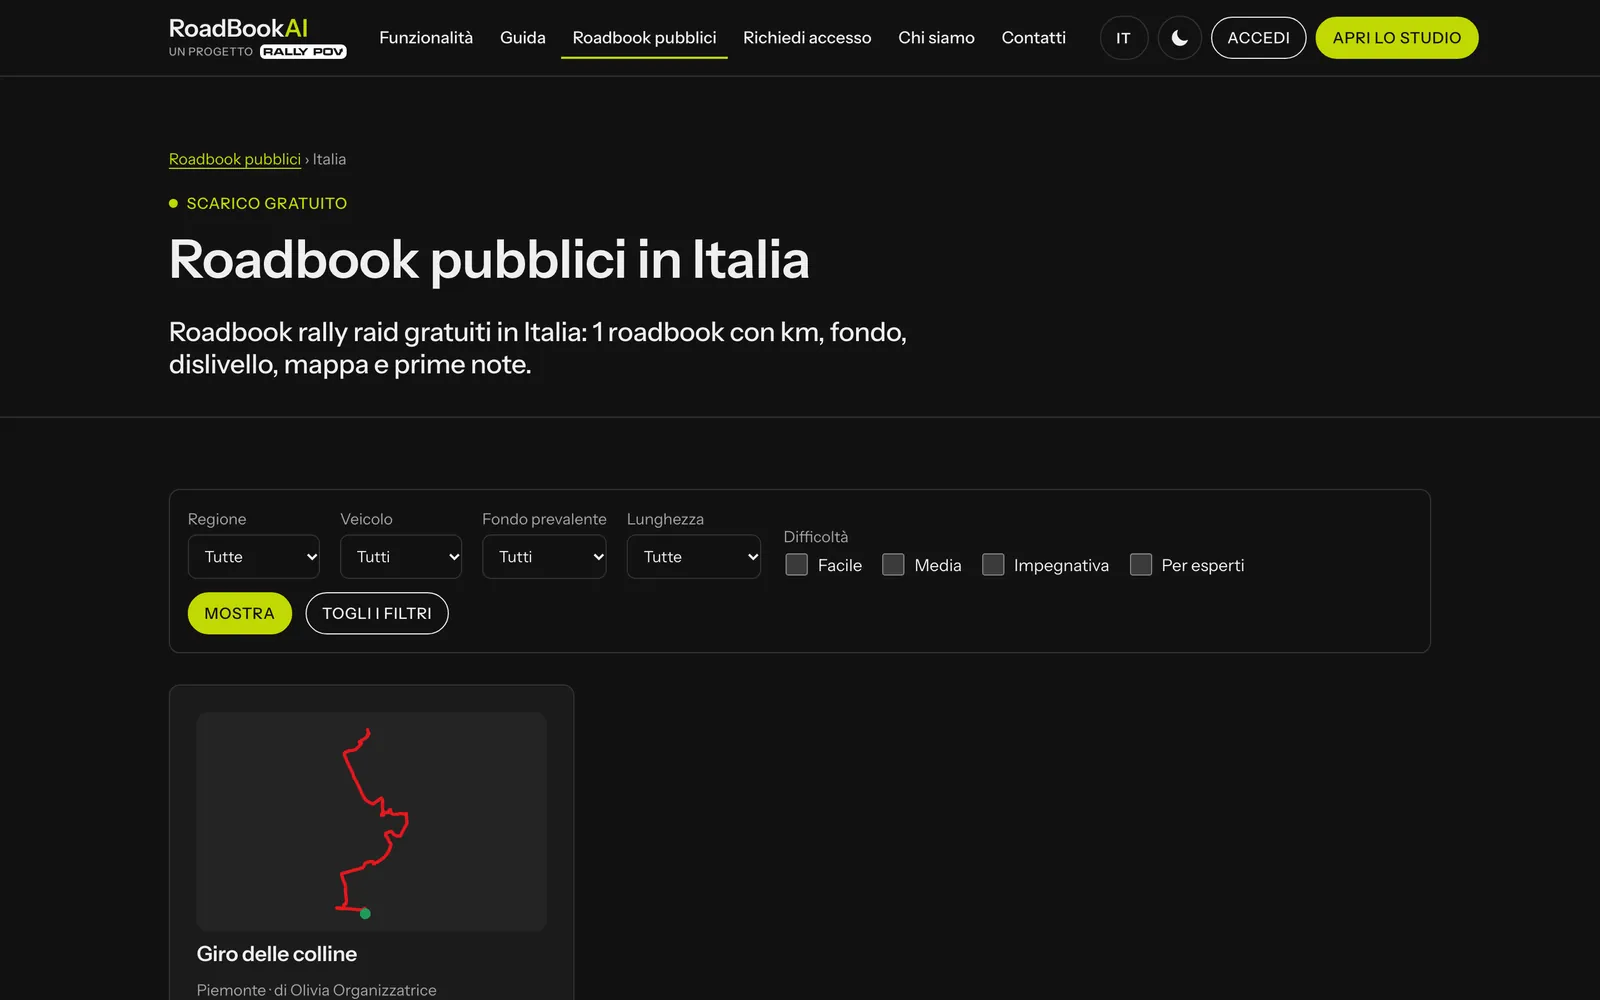
Task: Click 'Italia' breadcrumb text
Action: point(329,159)
